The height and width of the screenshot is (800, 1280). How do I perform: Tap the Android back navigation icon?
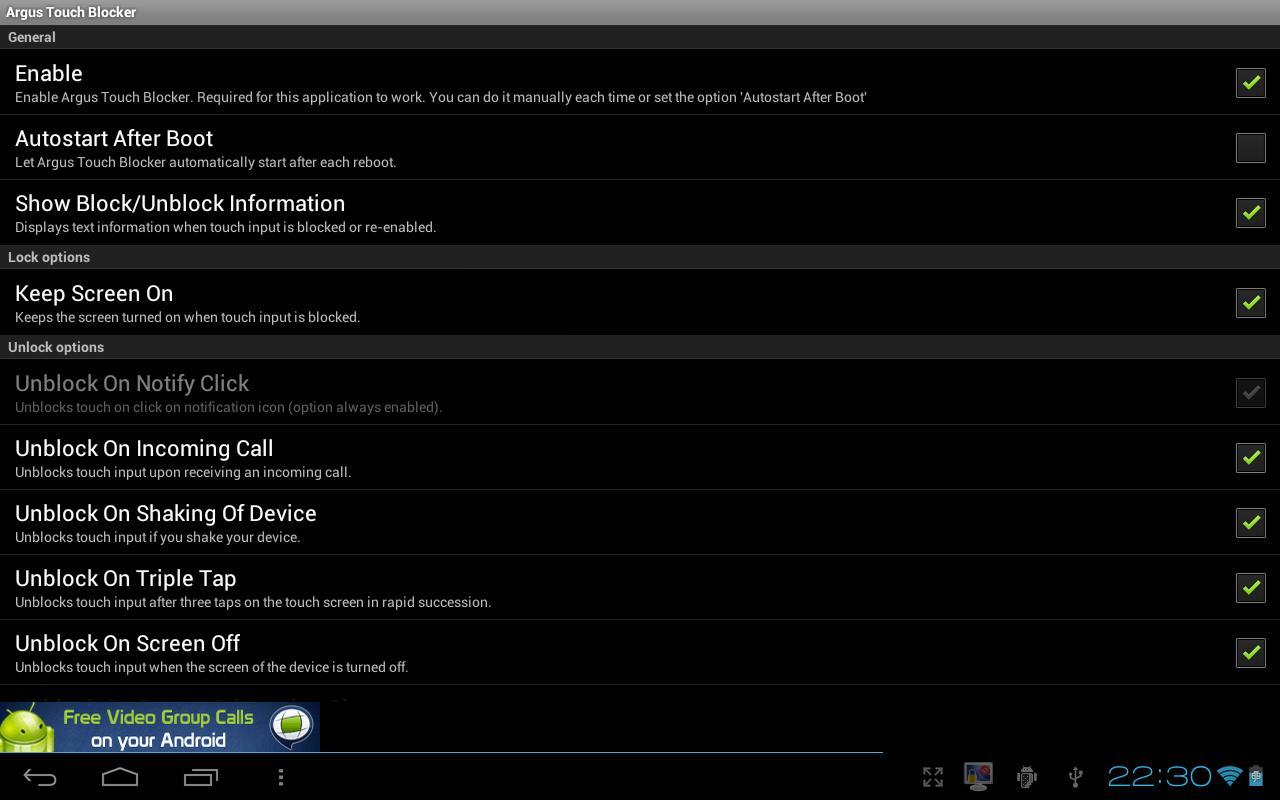click(x=40, y=777)
